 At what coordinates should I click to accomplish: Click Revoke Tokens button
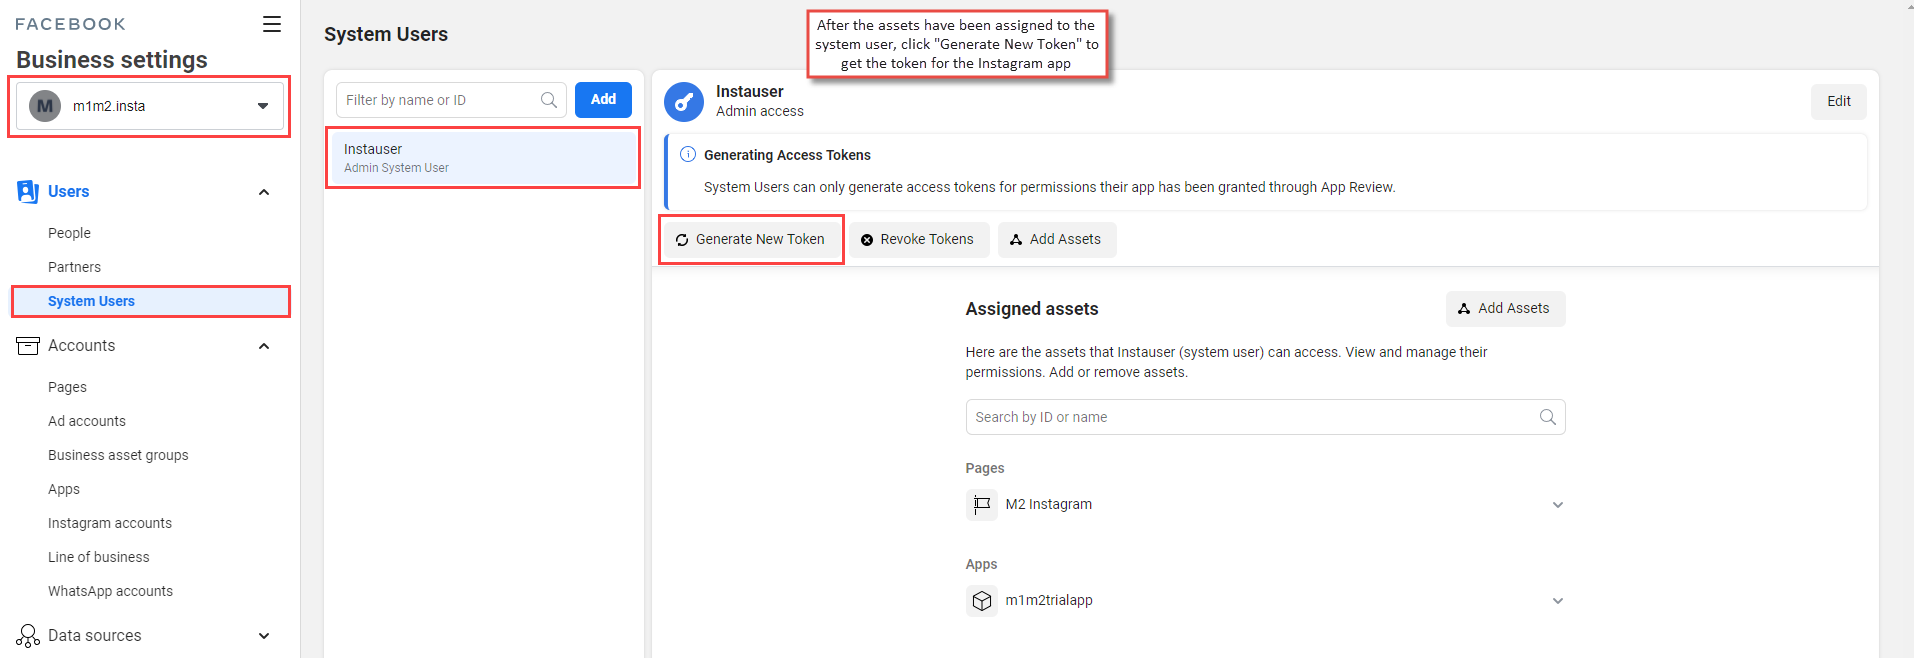(918, 240)
